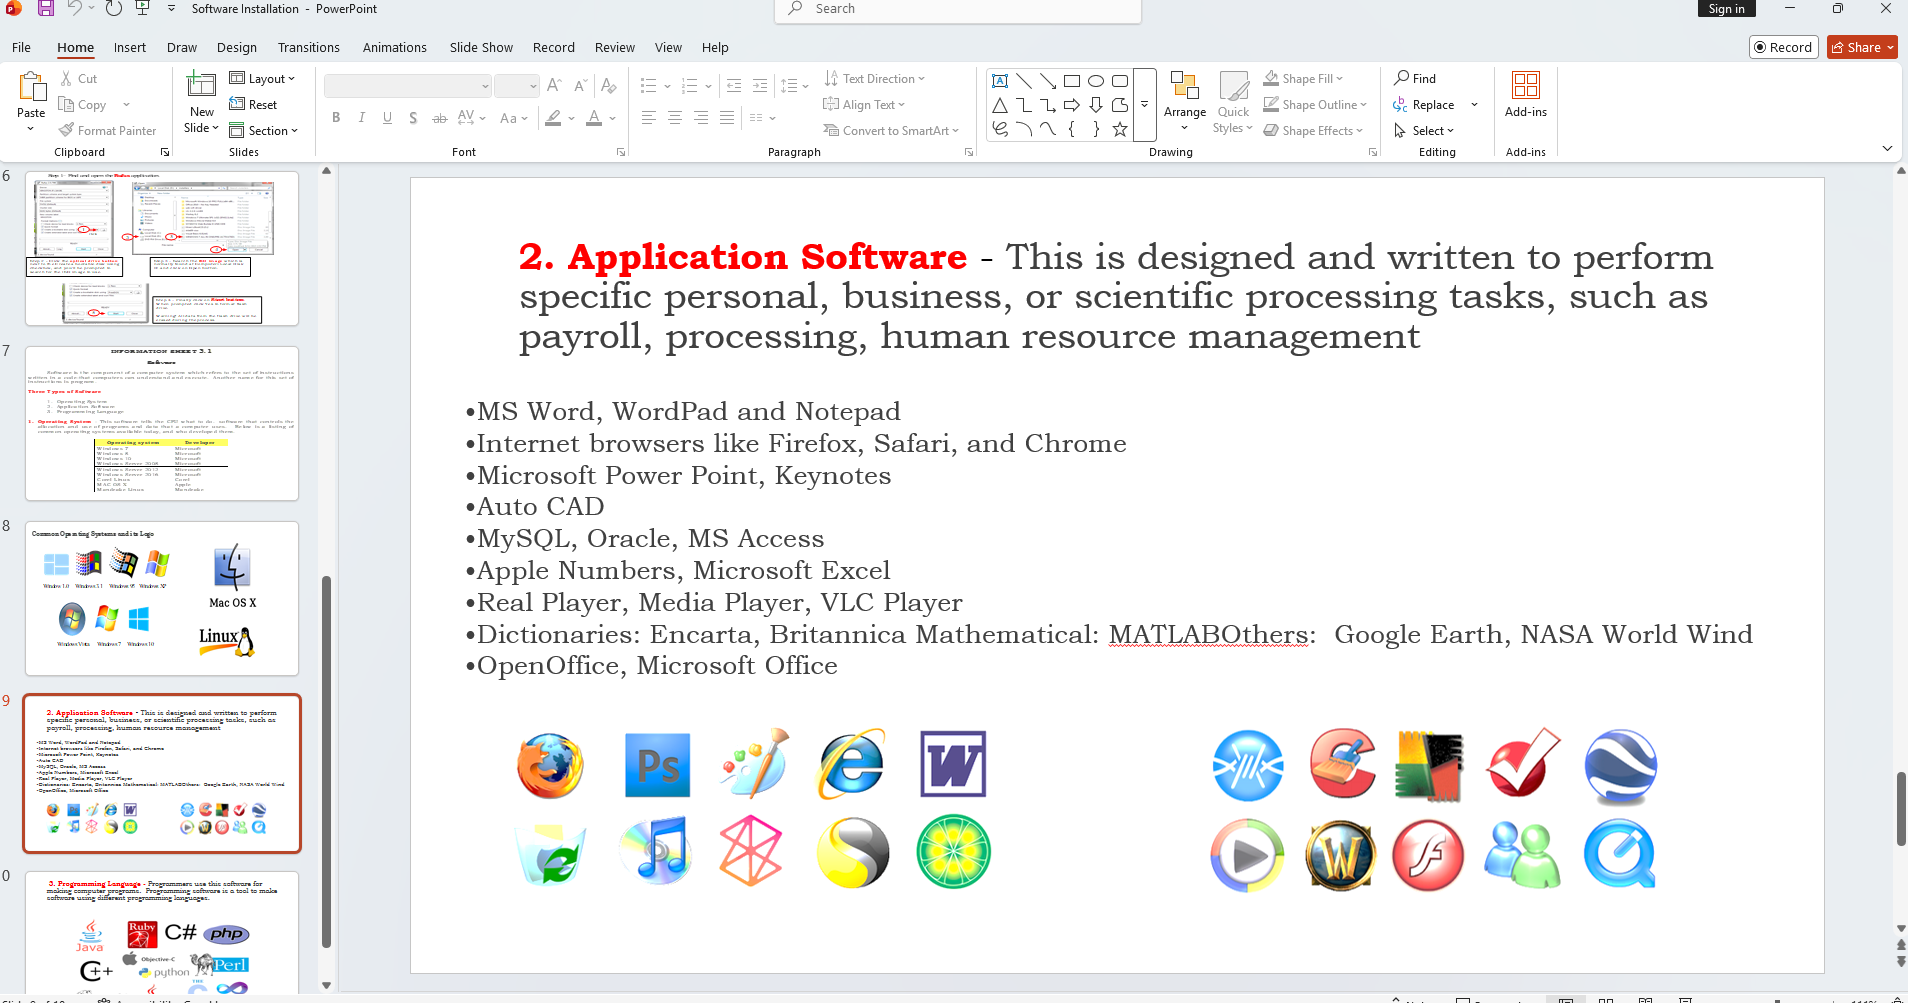Open the Layout dropdown
The width and height of the screenshot is (1908, 1003).
(262, 78)
